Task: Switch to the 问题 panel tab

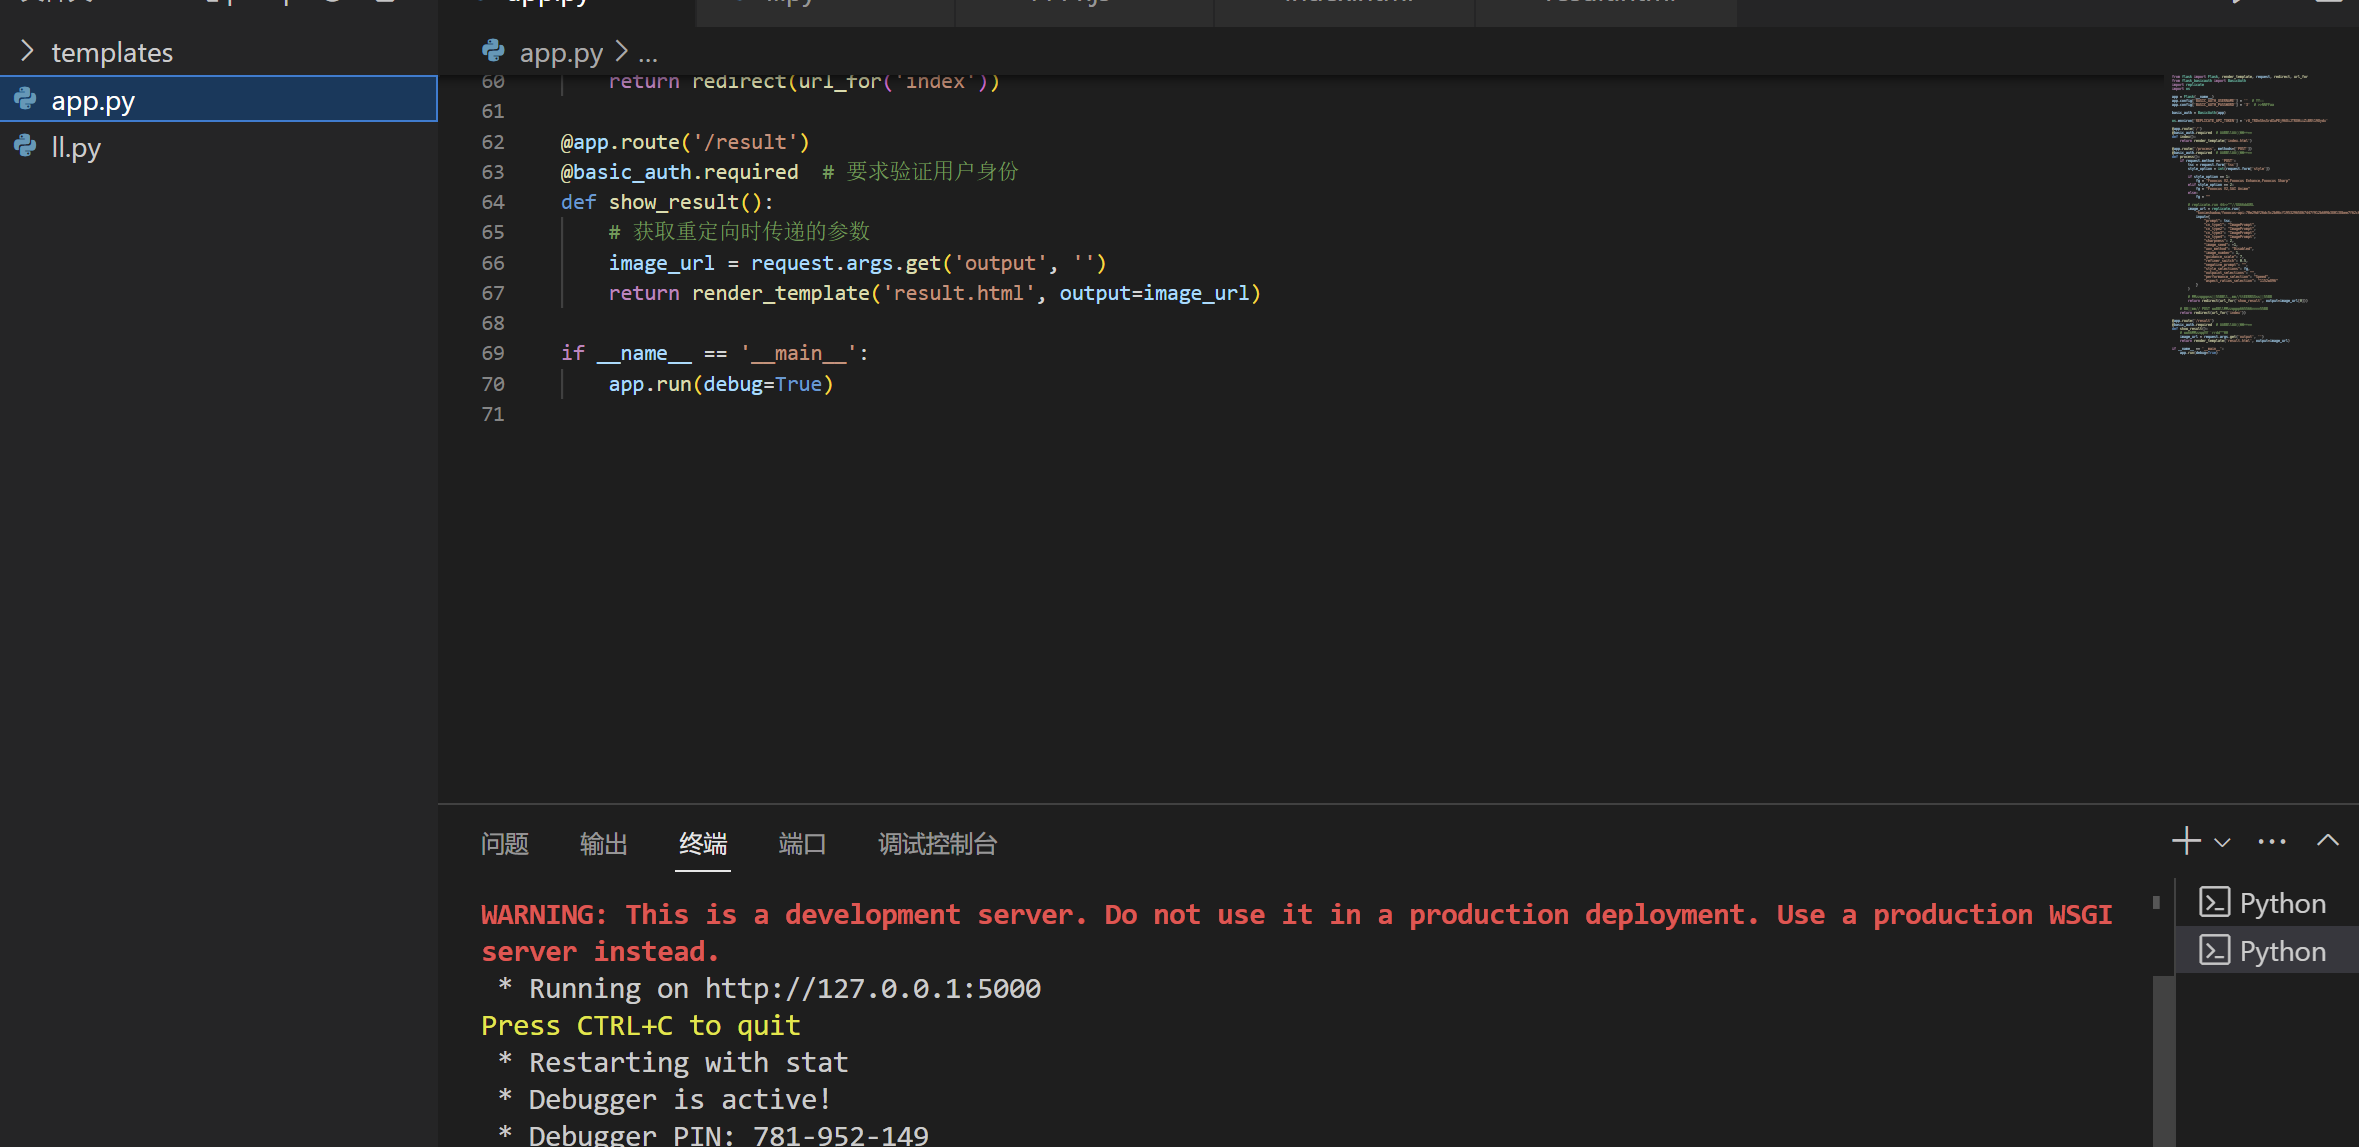Action: pyautogui.click(x=504, y=844)
